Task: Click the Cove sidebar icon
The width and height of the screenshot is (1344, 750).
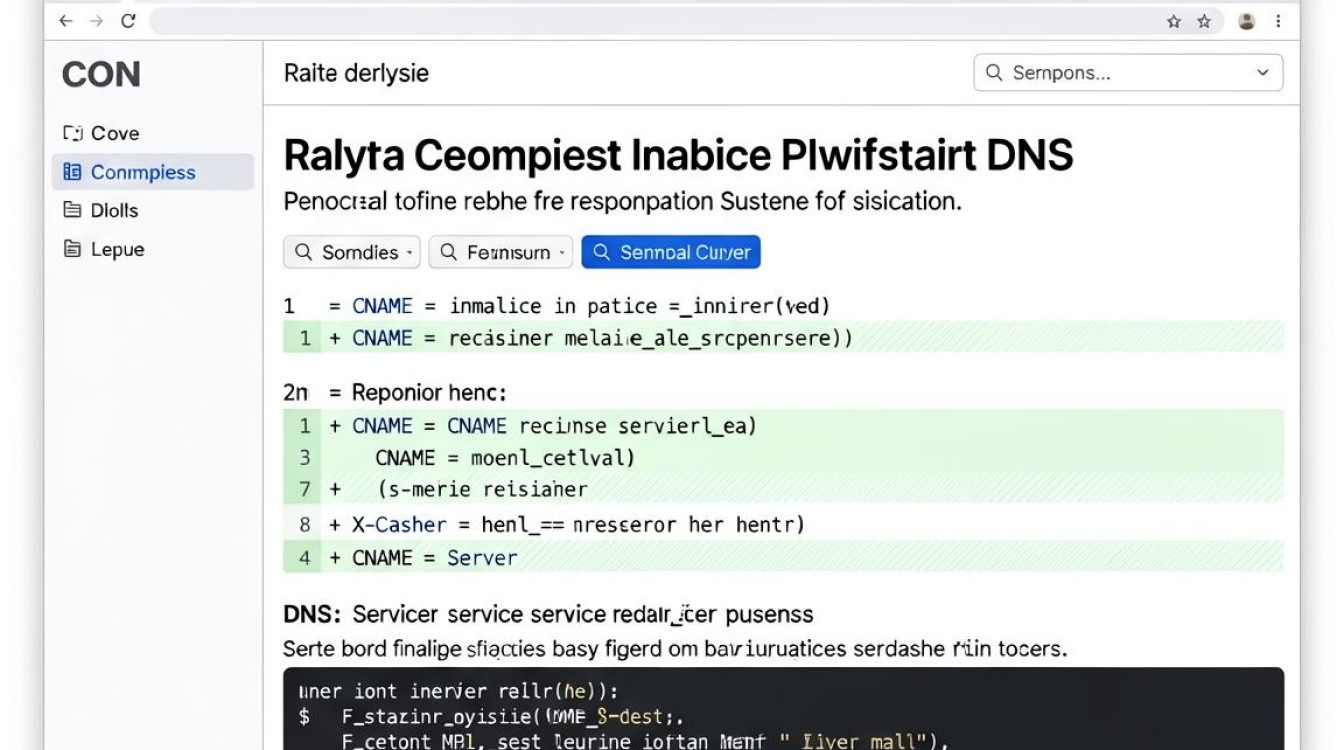Action: coord(72,133)
